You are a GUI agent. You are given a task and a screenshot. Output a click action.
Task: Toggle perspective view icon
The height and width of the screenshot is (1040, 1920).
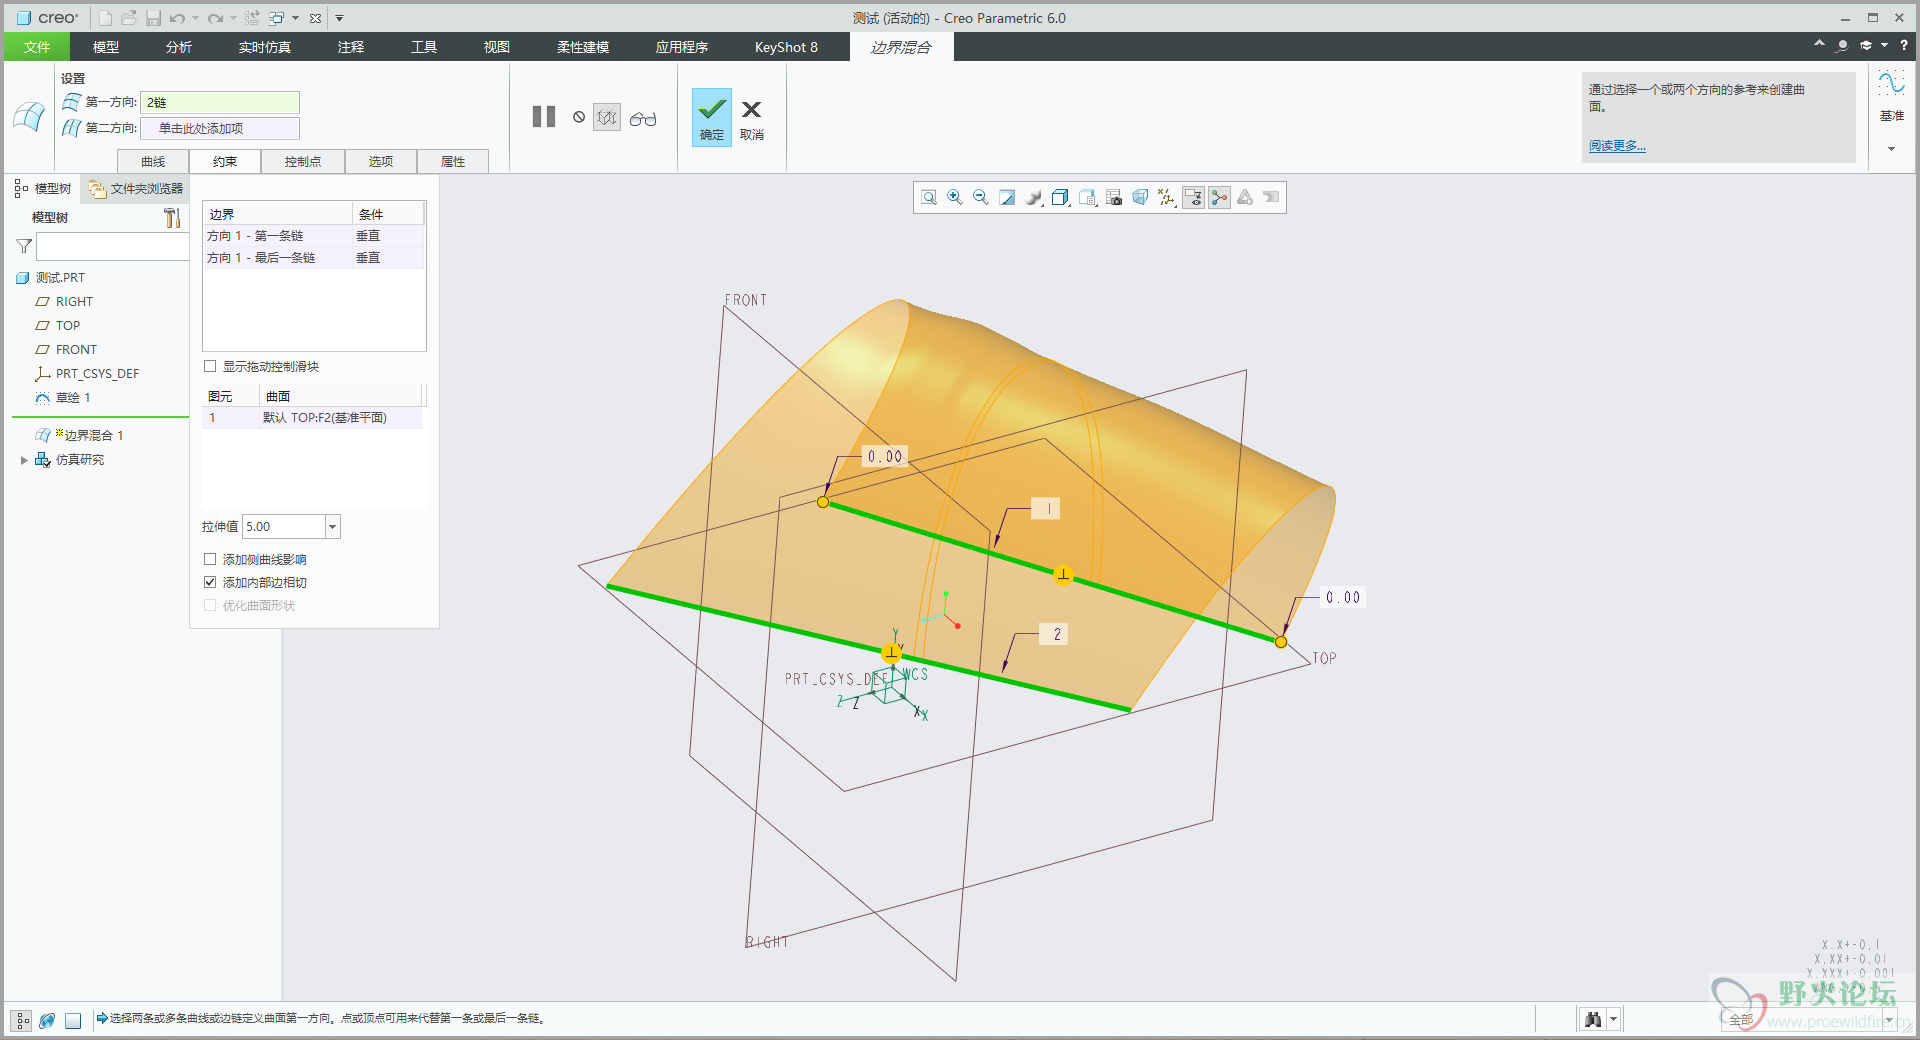point(1140,198)
